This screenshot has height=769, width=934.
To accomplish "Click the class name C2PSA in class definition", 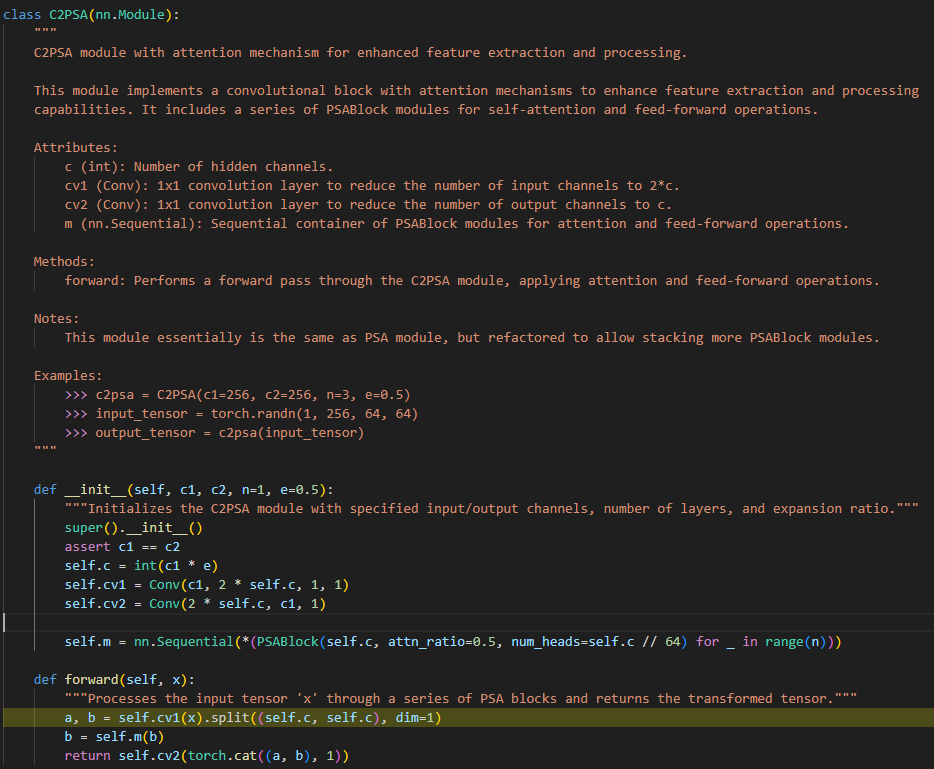I will click(x=69, y=14).
